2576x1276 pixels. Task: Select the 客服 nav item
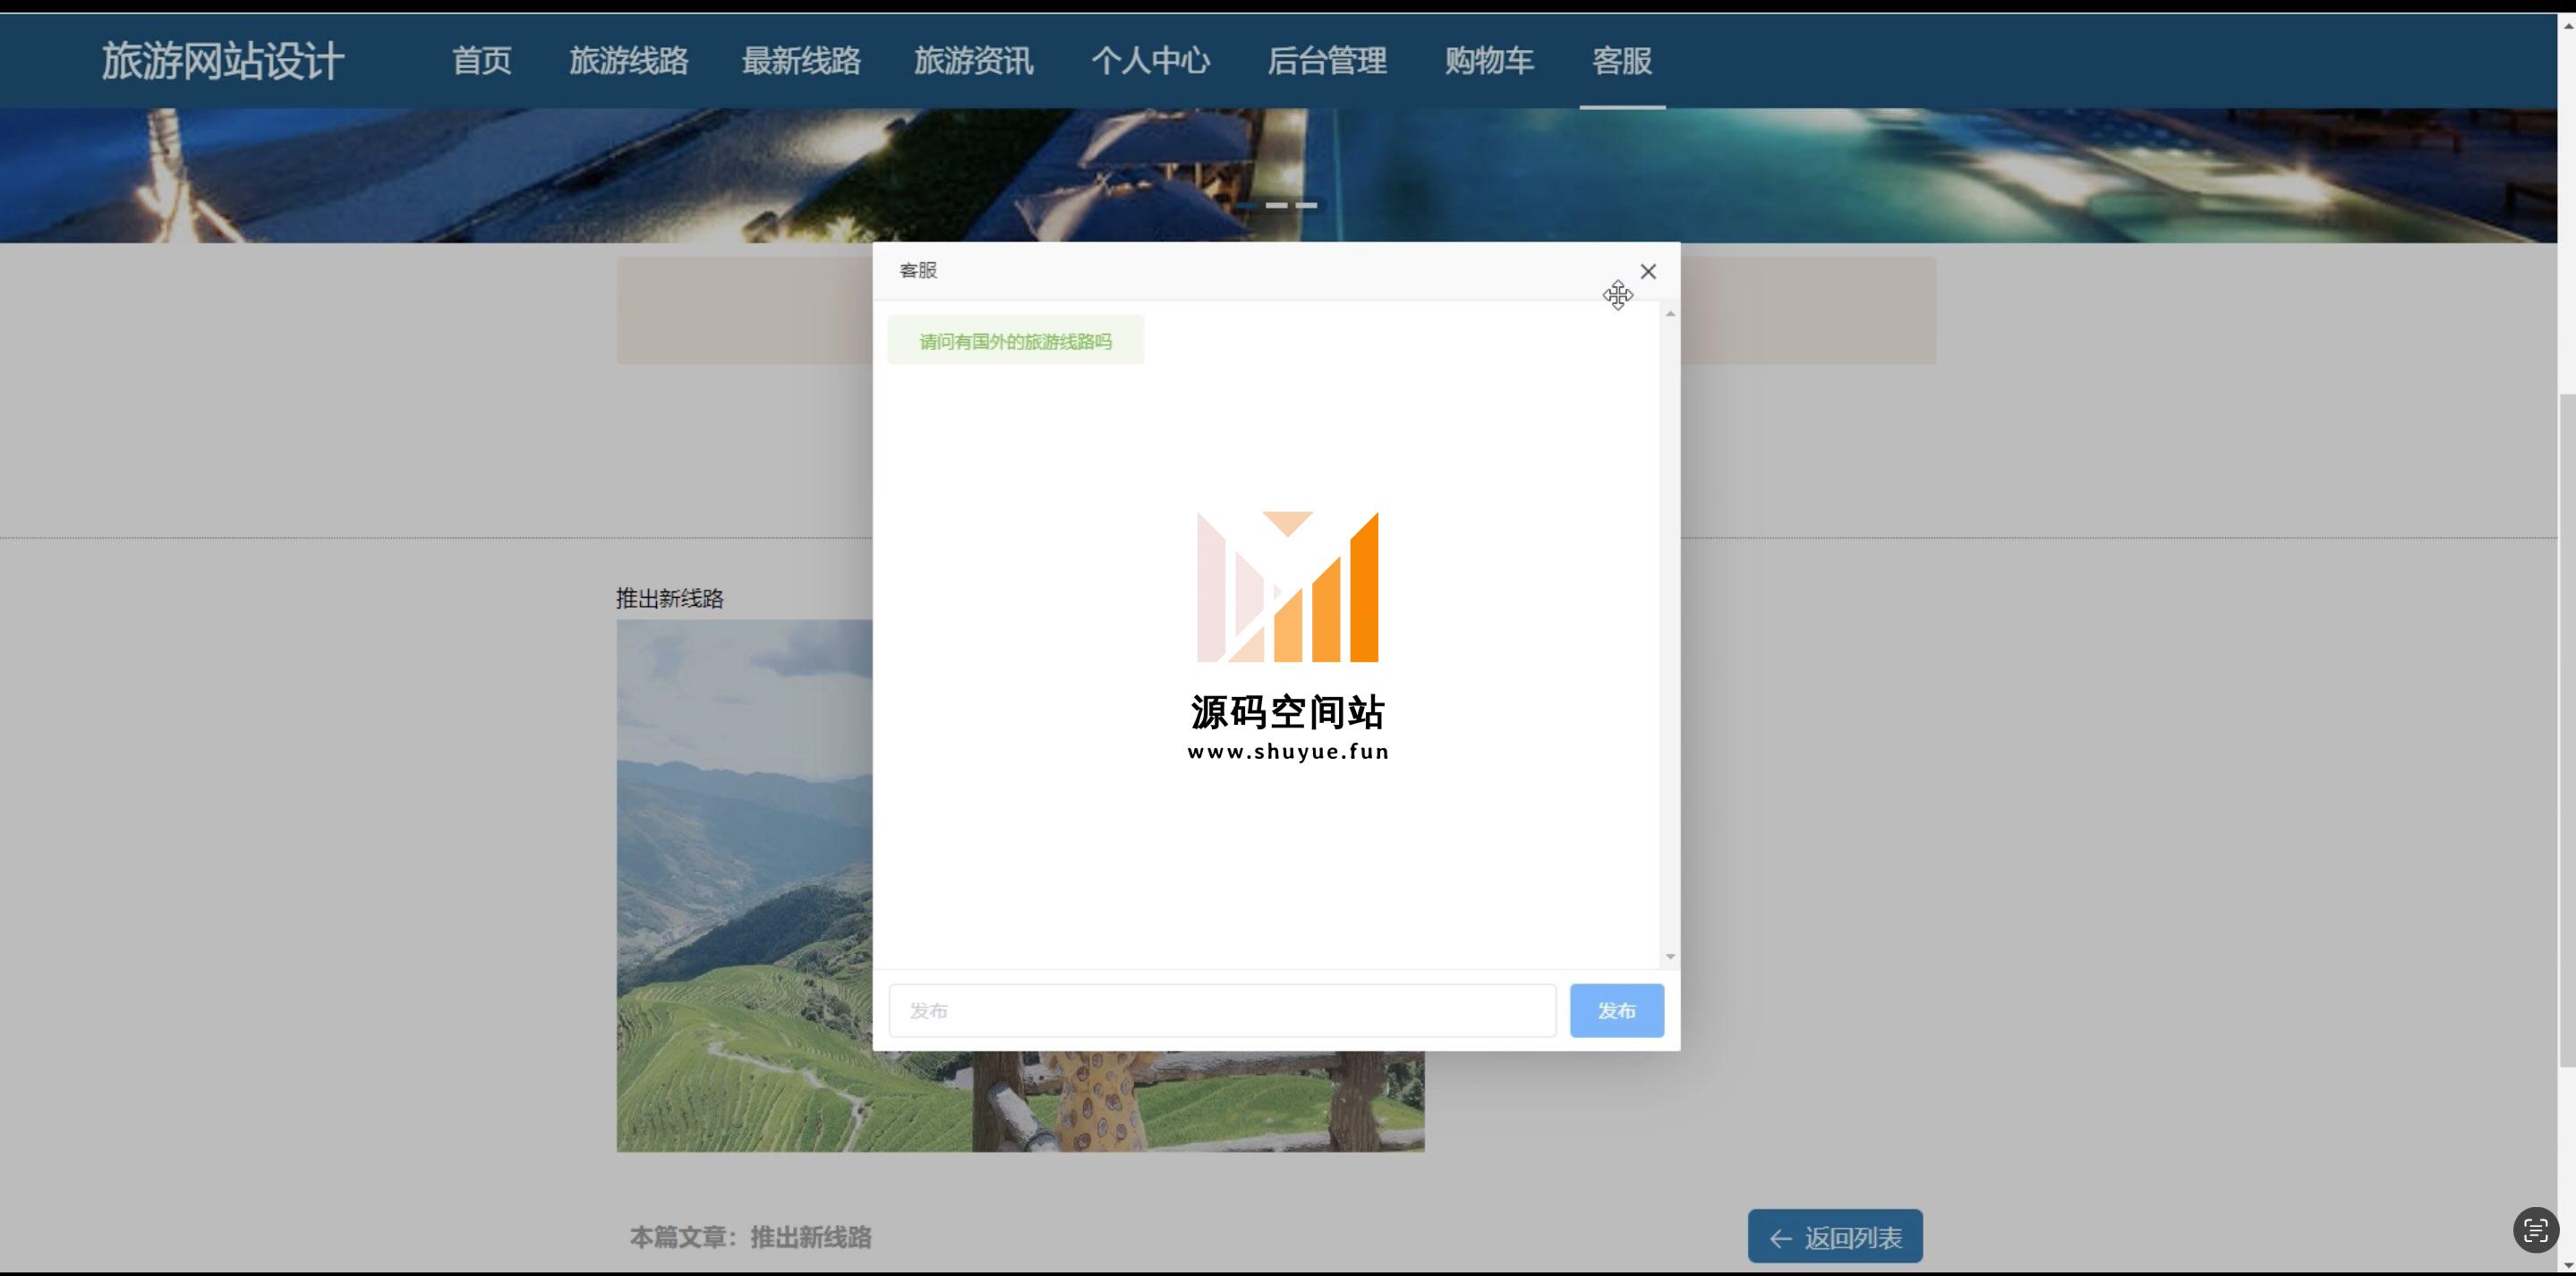coord(1622,61)
